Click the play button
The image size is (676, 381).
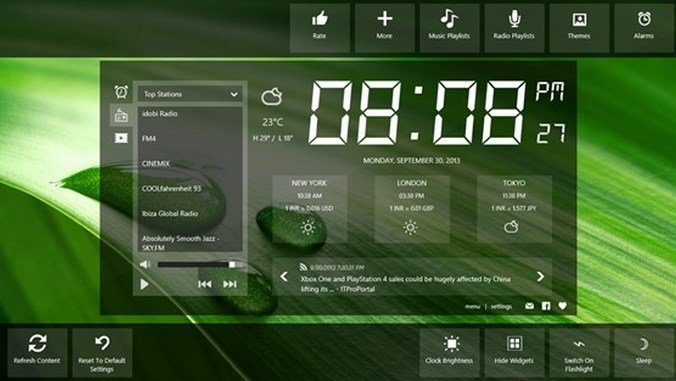point(145,284)
